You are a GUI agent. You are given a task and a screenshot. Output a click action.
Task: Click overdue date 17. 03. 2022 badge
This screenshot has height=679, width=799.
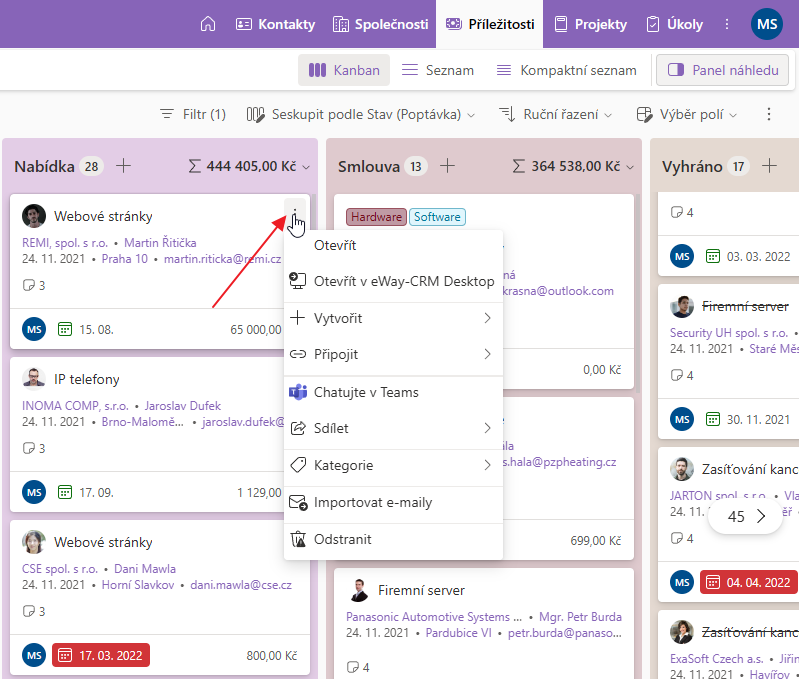[x=101, y=655]
